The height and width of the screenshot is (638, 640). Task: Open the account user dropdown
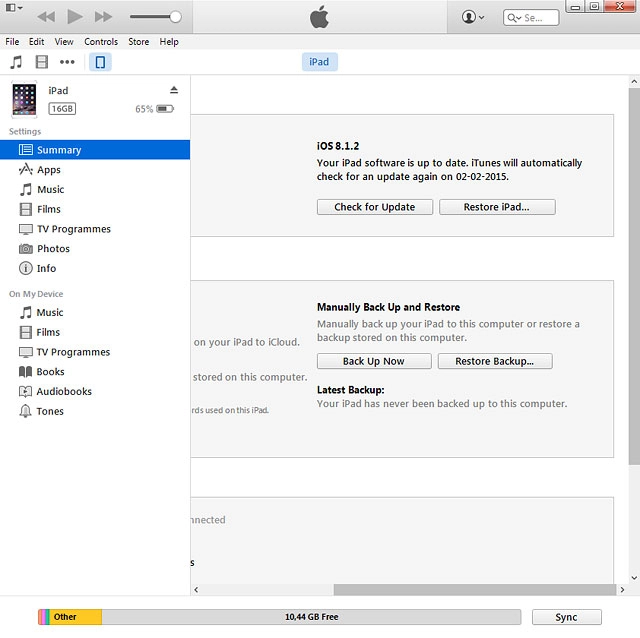(473, 17)
